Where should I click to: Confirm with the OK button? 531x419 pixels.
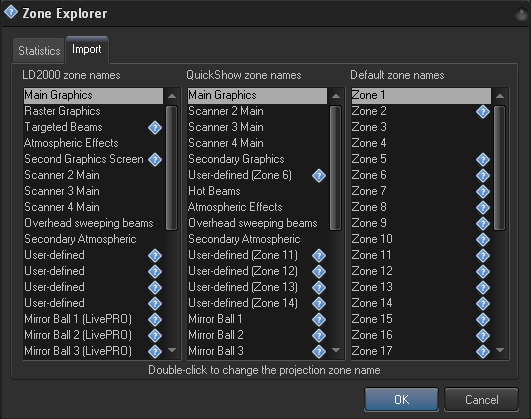point(401,400)
